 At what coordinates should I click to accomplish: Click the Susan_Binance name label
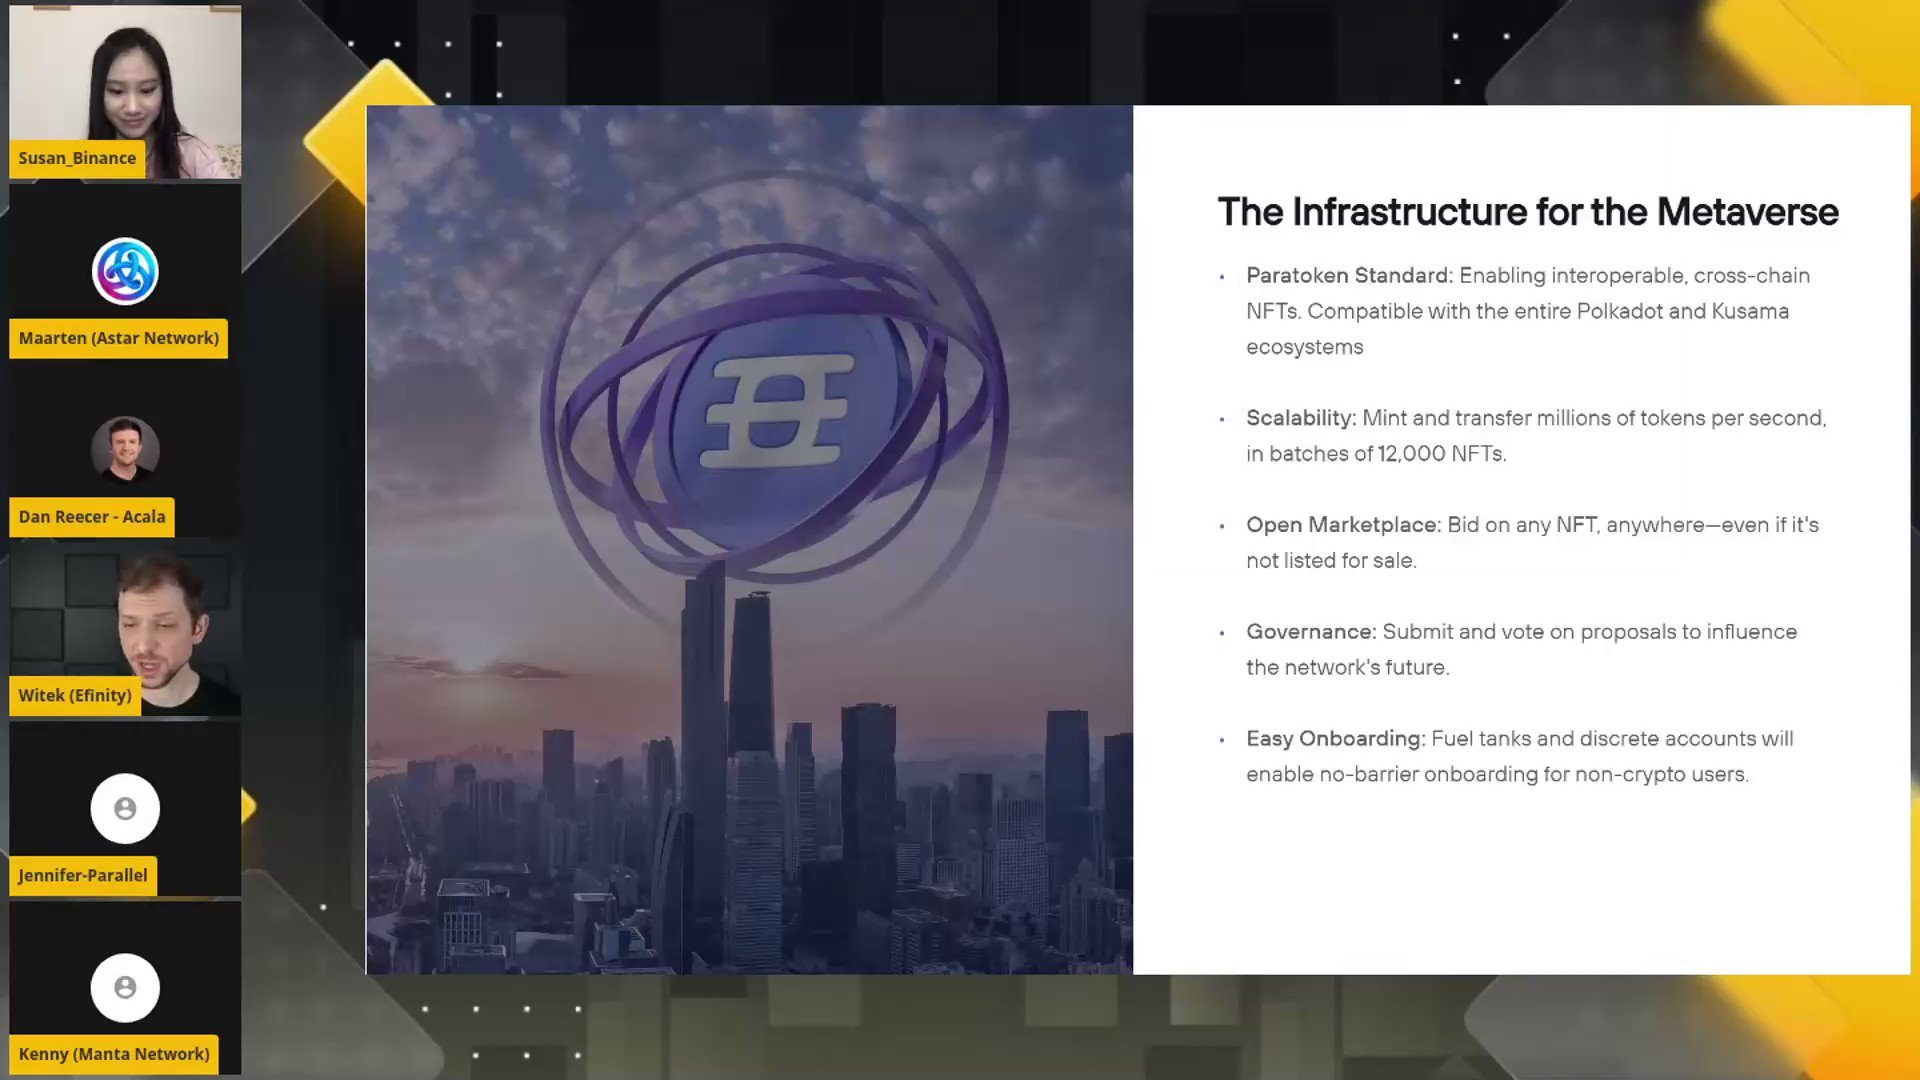77,158
